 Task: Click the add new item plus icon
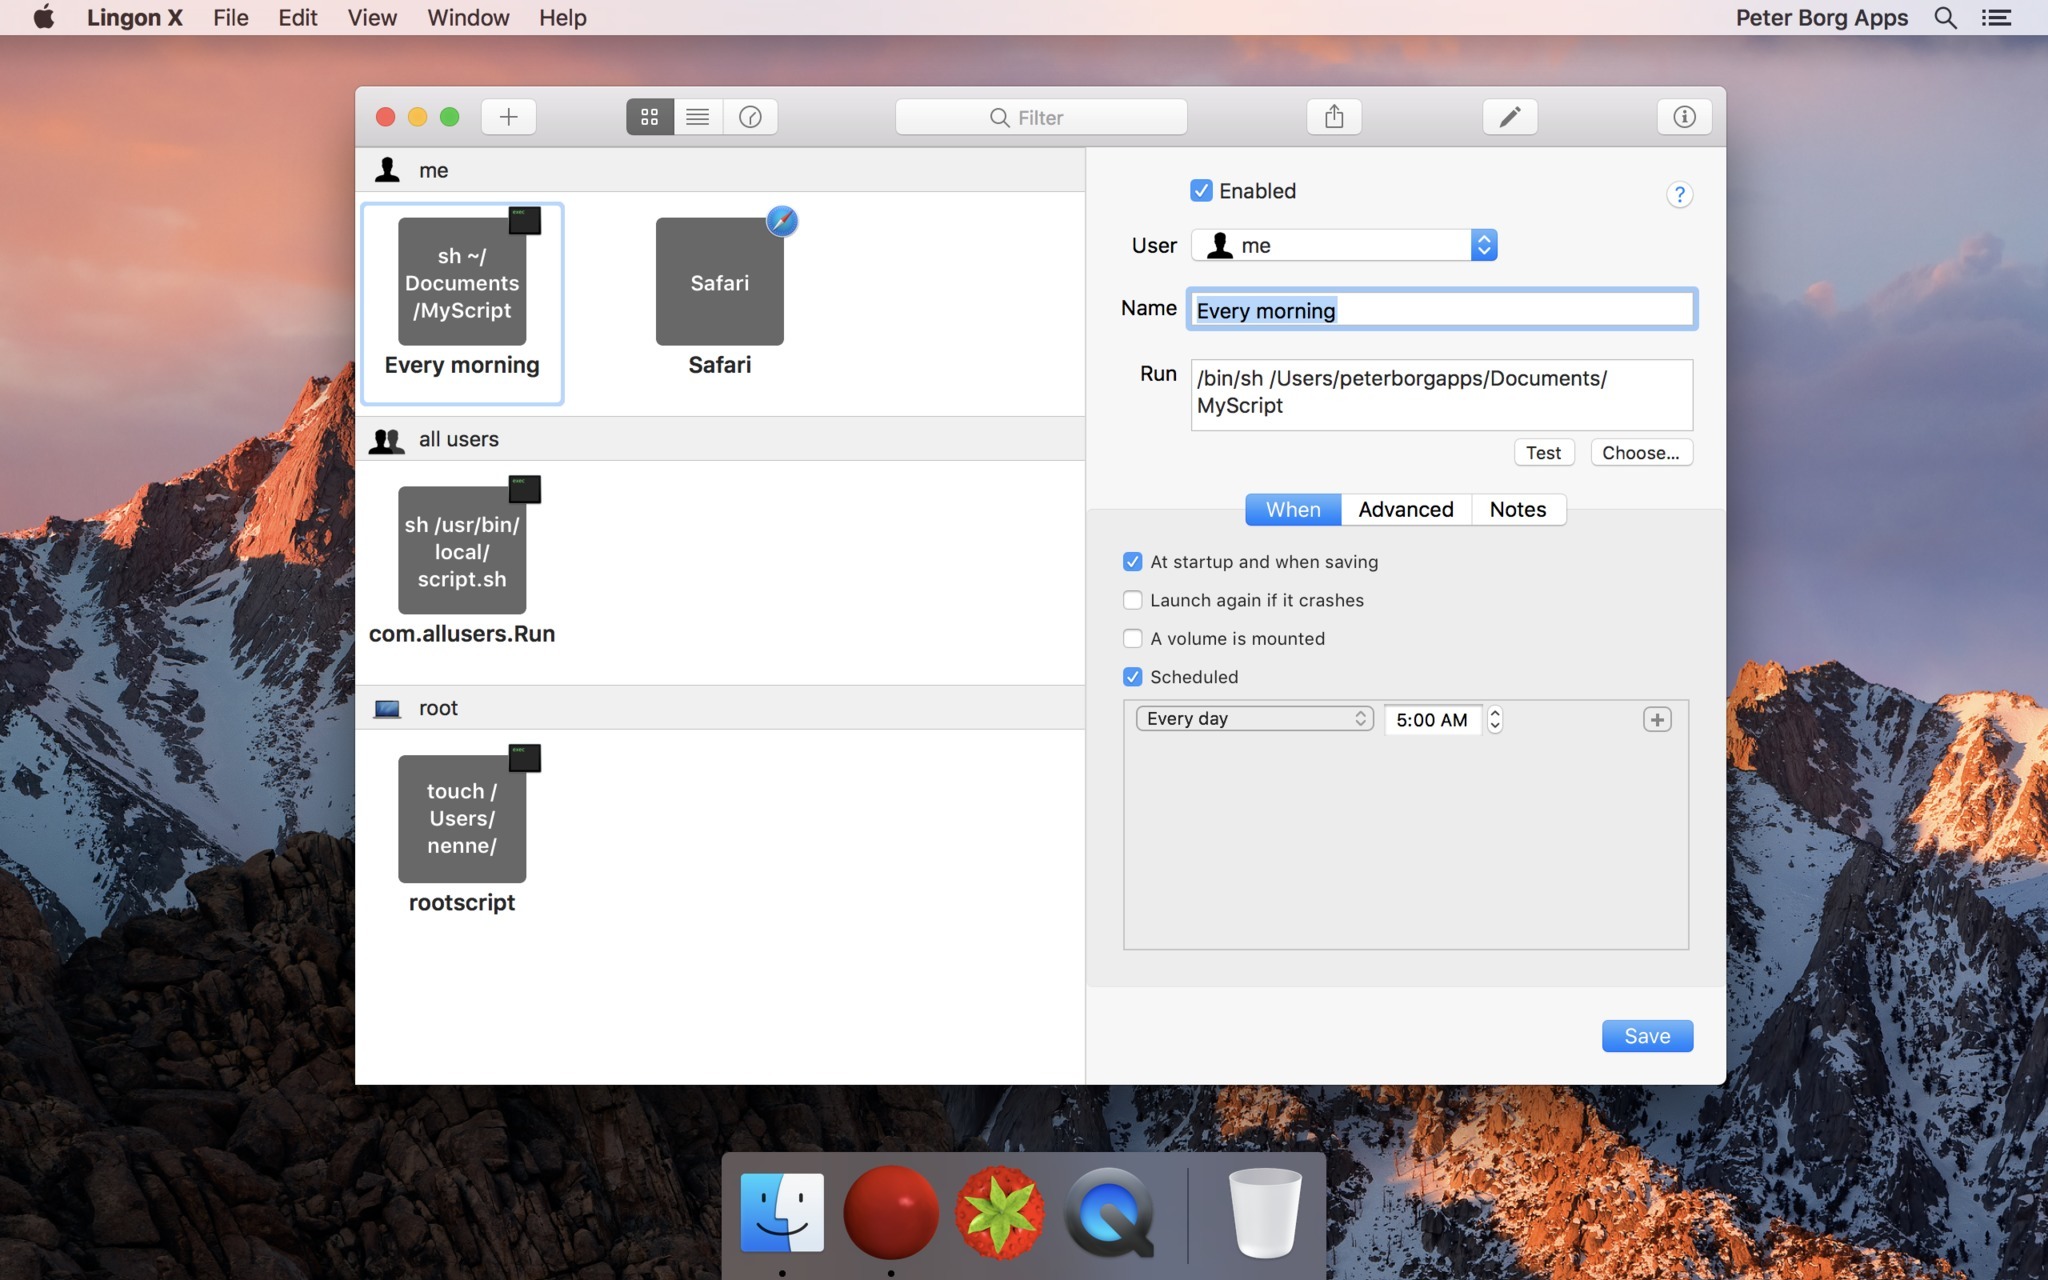(509, 115)
